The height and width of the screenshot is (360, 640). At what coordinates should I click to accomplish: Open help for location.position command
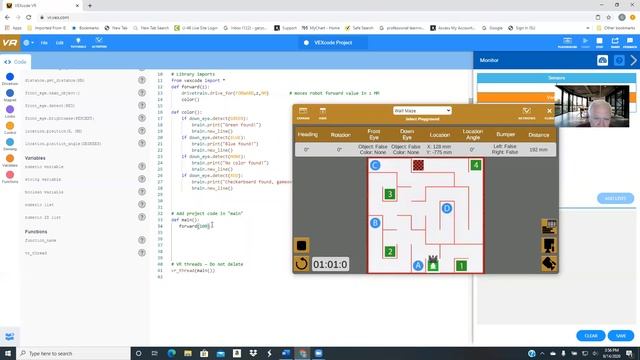pyautogui.click(x=142, y=131)
